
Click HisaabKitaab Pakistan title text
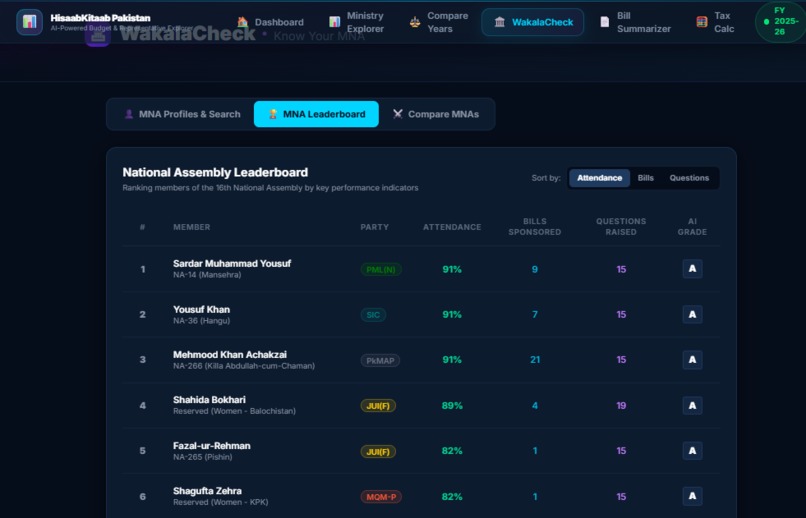[100, 18]
